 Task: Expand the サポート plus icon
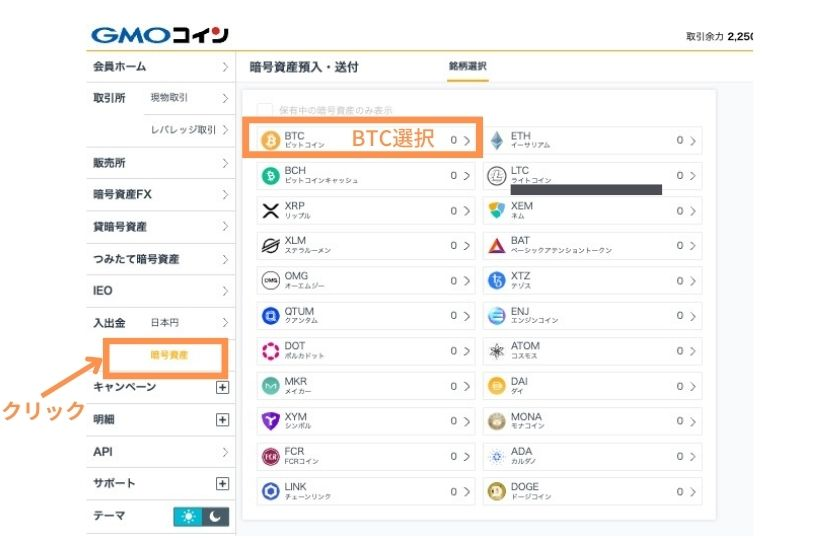pyautogui.click(x=222, y=483)
